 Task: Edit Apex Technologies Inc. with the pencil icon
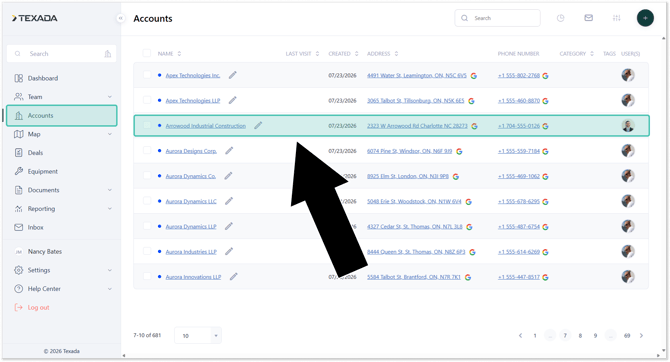[x=232, y=75]
